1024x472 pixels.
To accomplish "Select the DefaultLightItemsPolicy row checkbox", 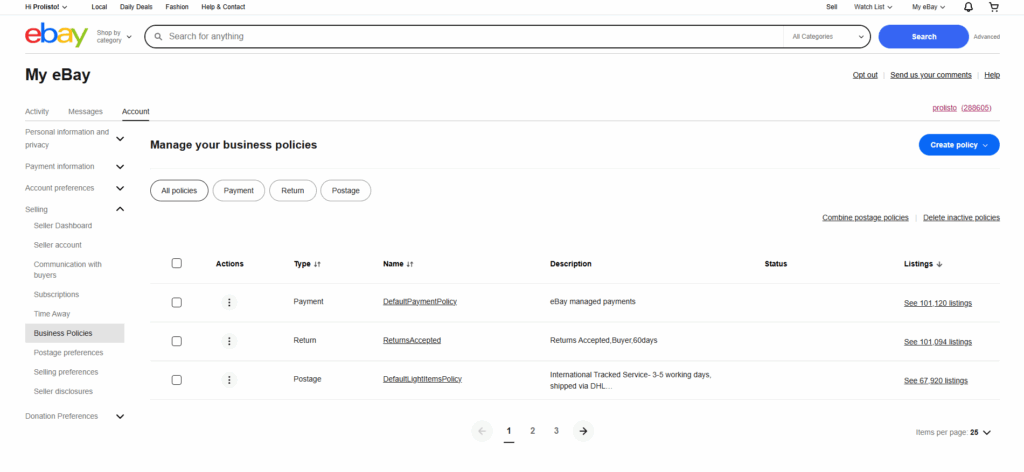I will pyautogui.click(x=176, y=380).
